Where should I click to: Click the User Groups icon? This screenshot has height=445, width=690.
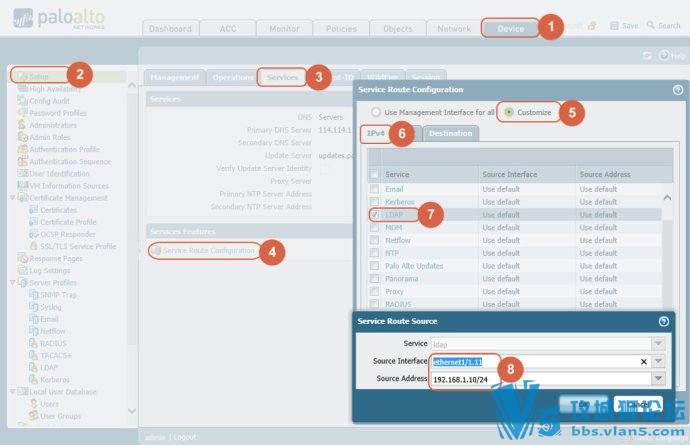[33, 416]
